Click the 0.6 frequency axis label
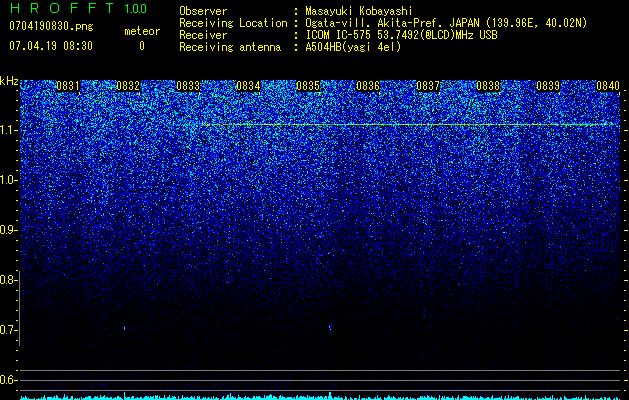 tap(8, 380)
